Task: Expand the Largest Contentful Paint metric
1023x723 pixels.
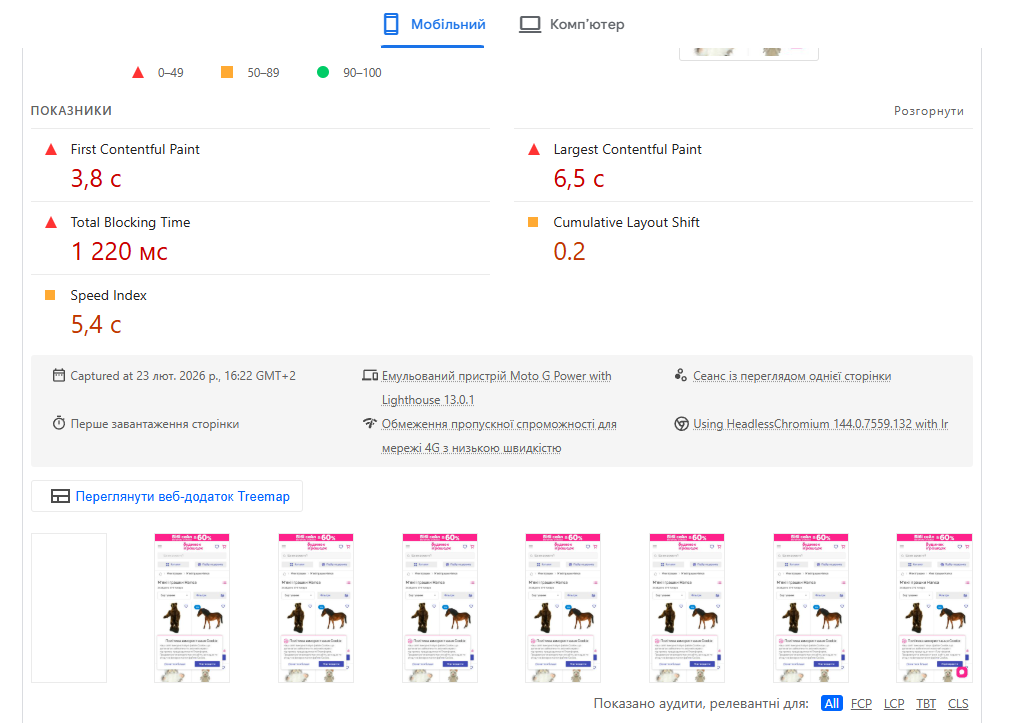Action: coord(627,149)
